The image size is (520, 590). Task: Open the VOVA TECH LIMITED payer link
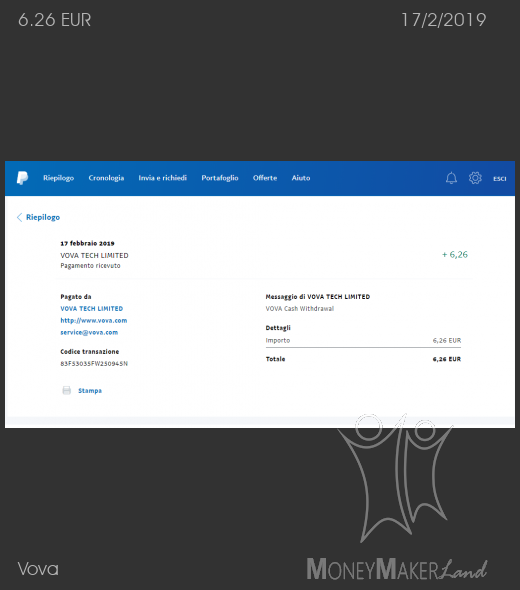pyautogui.click(x=92, y=309)
